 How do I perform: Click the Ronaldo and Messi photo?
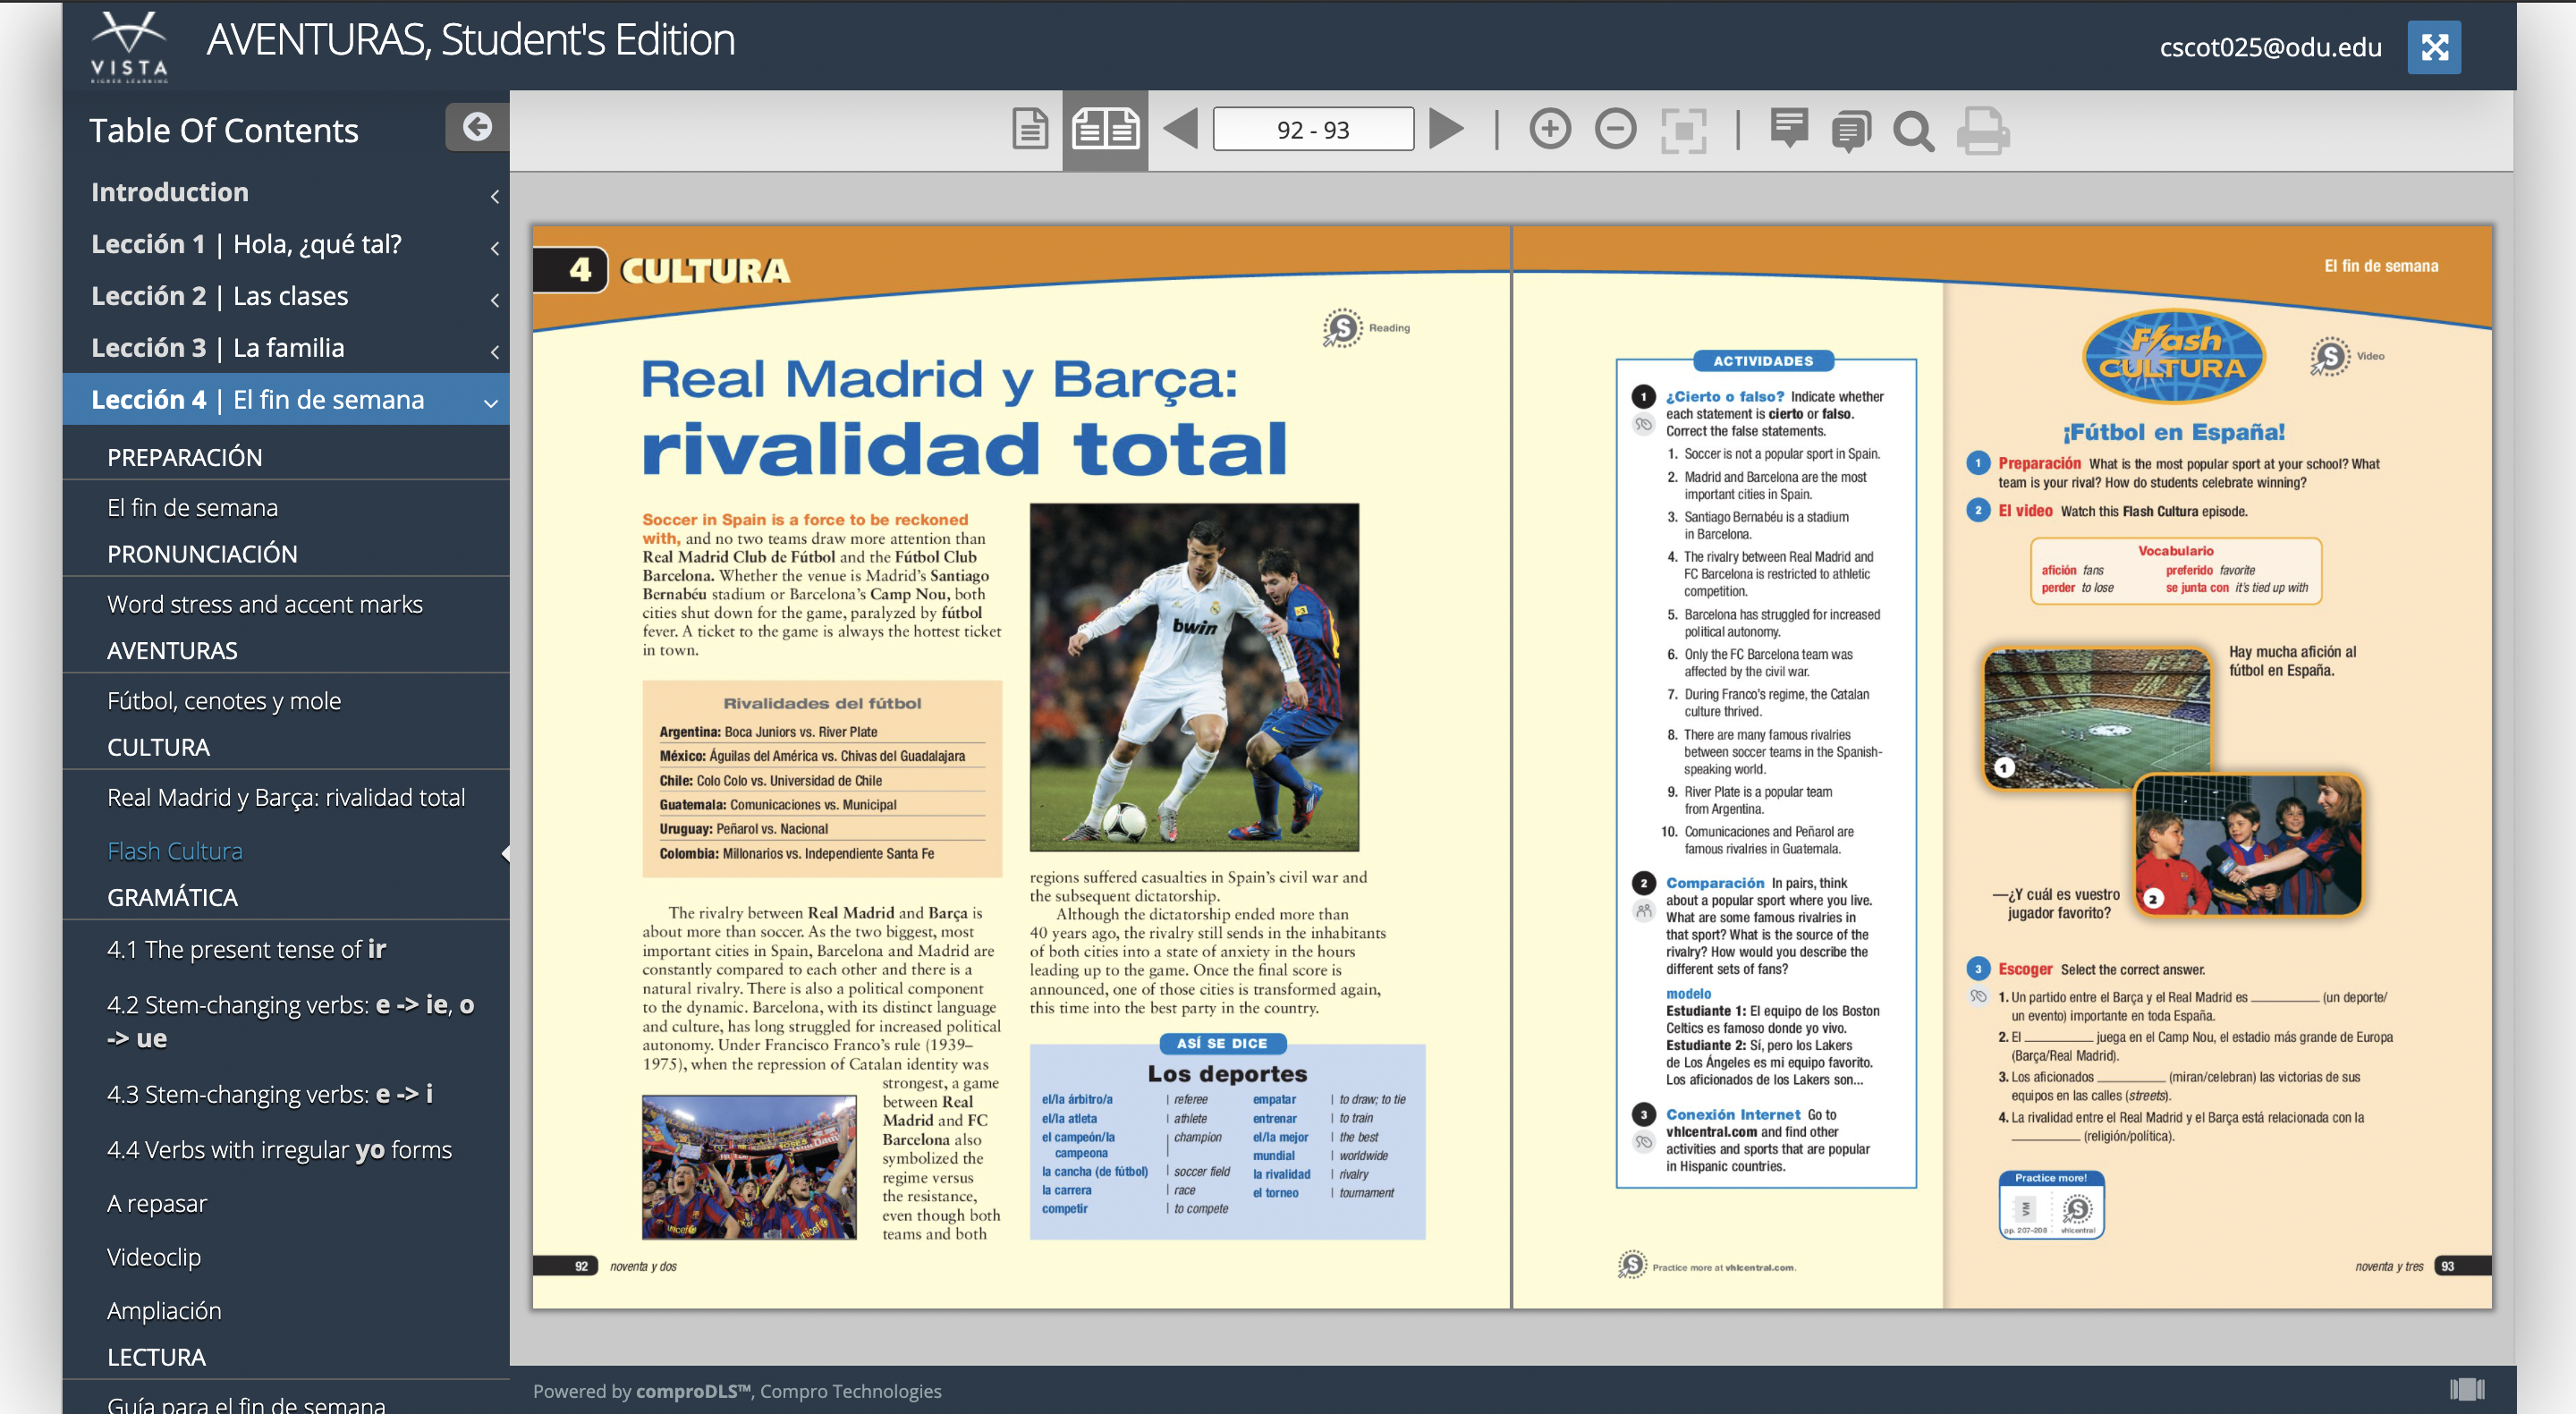coord(1194,677)
